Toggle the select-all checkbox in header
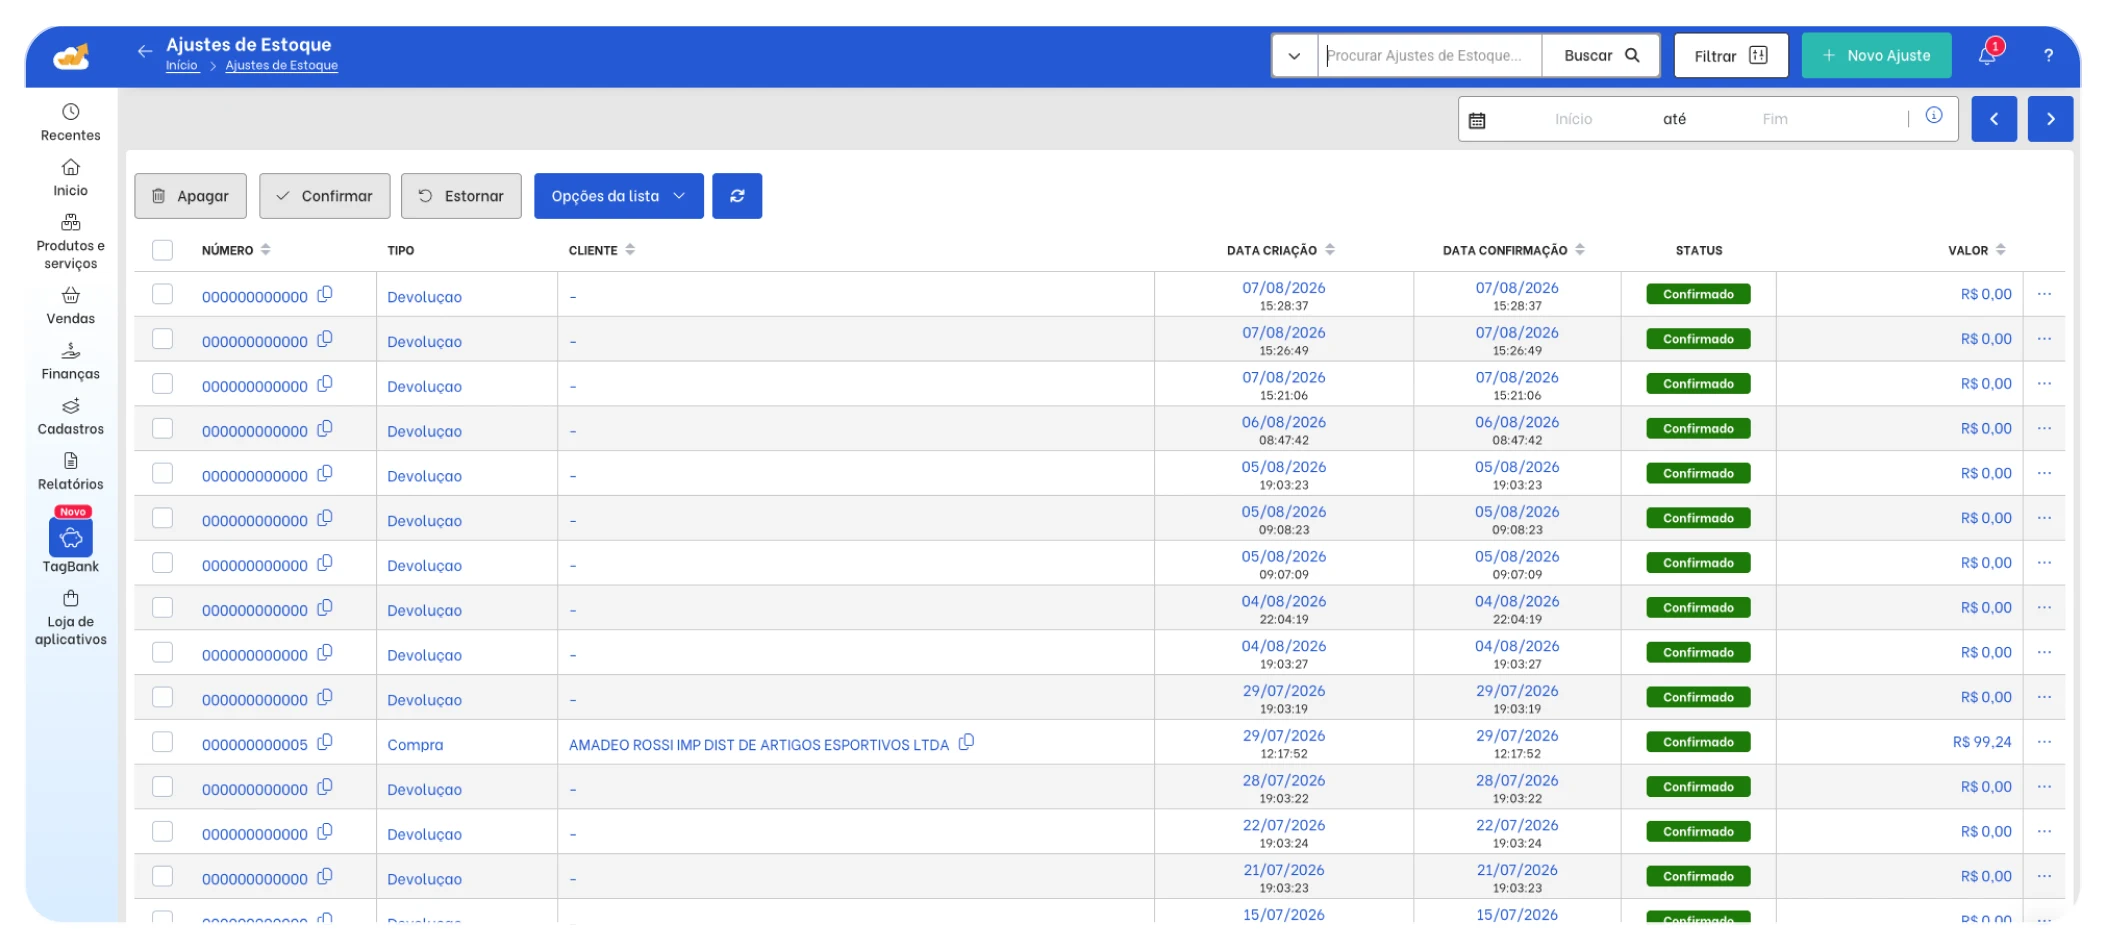The image size is (2106, 946). point(162,250)
